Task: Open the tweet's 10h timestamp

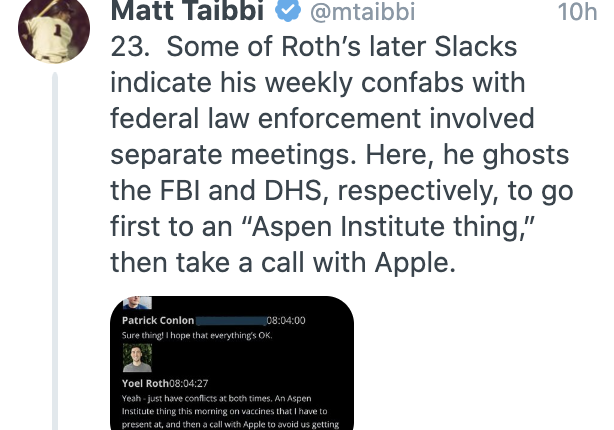Action: pos(577,12)
